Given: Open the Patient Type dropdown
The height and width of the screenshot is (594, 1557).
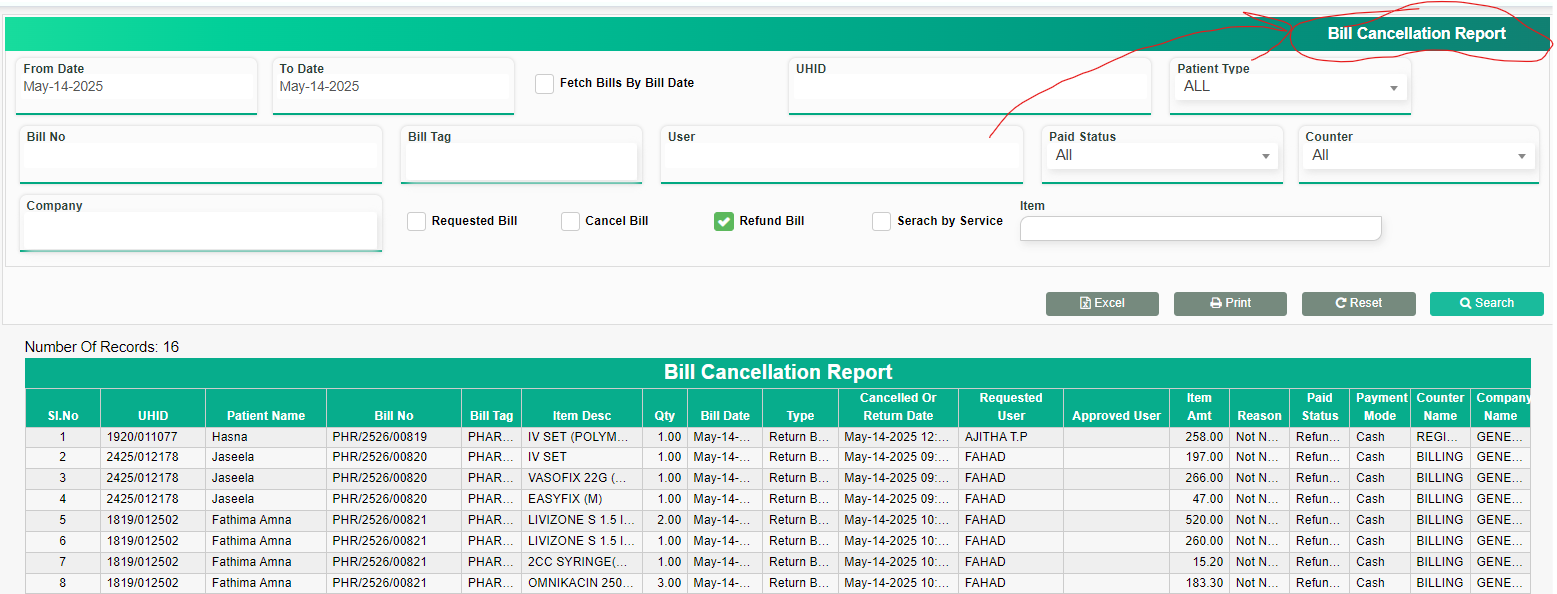Looking at the screenshot, I should click(x=1289, y=87).
